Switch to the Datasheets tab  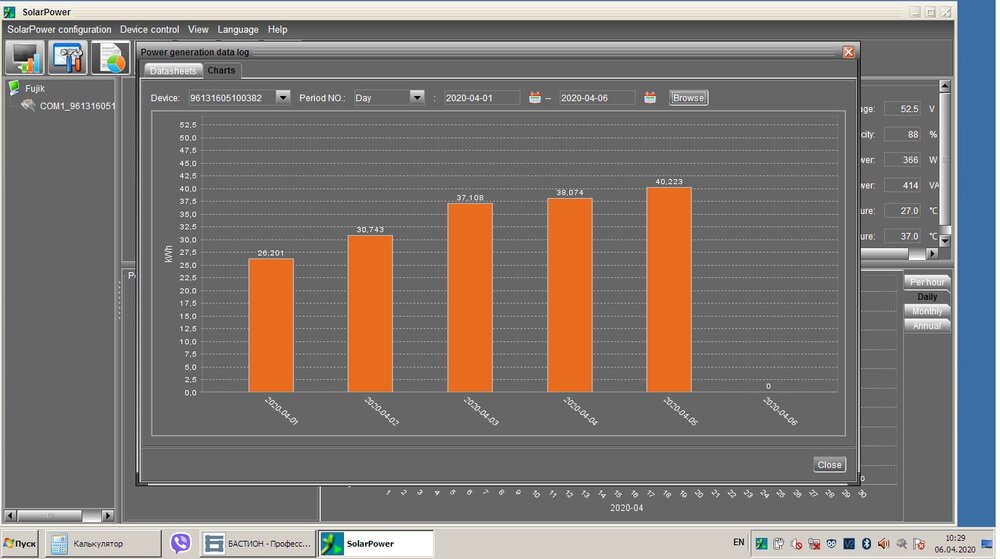point(172,71)
